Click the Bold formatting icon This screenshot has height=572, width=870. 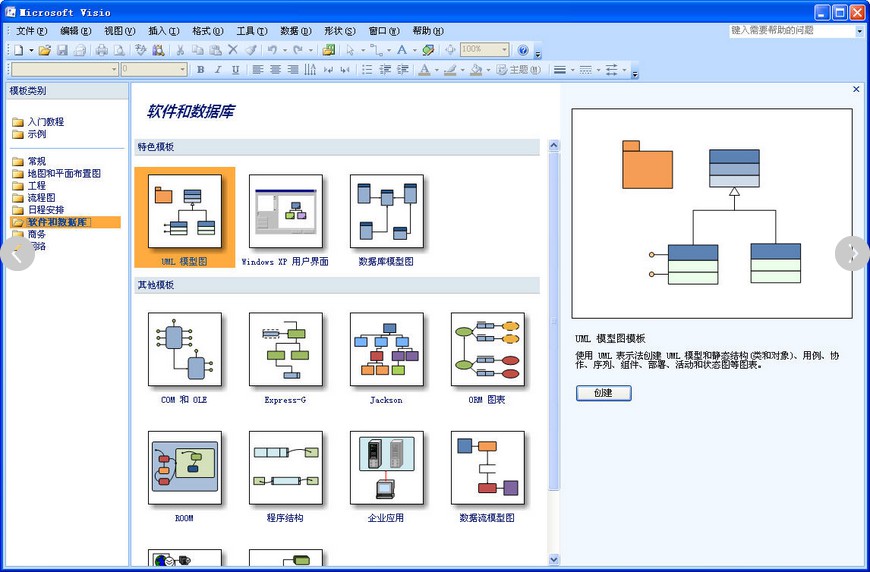click(x=200, y=70)
